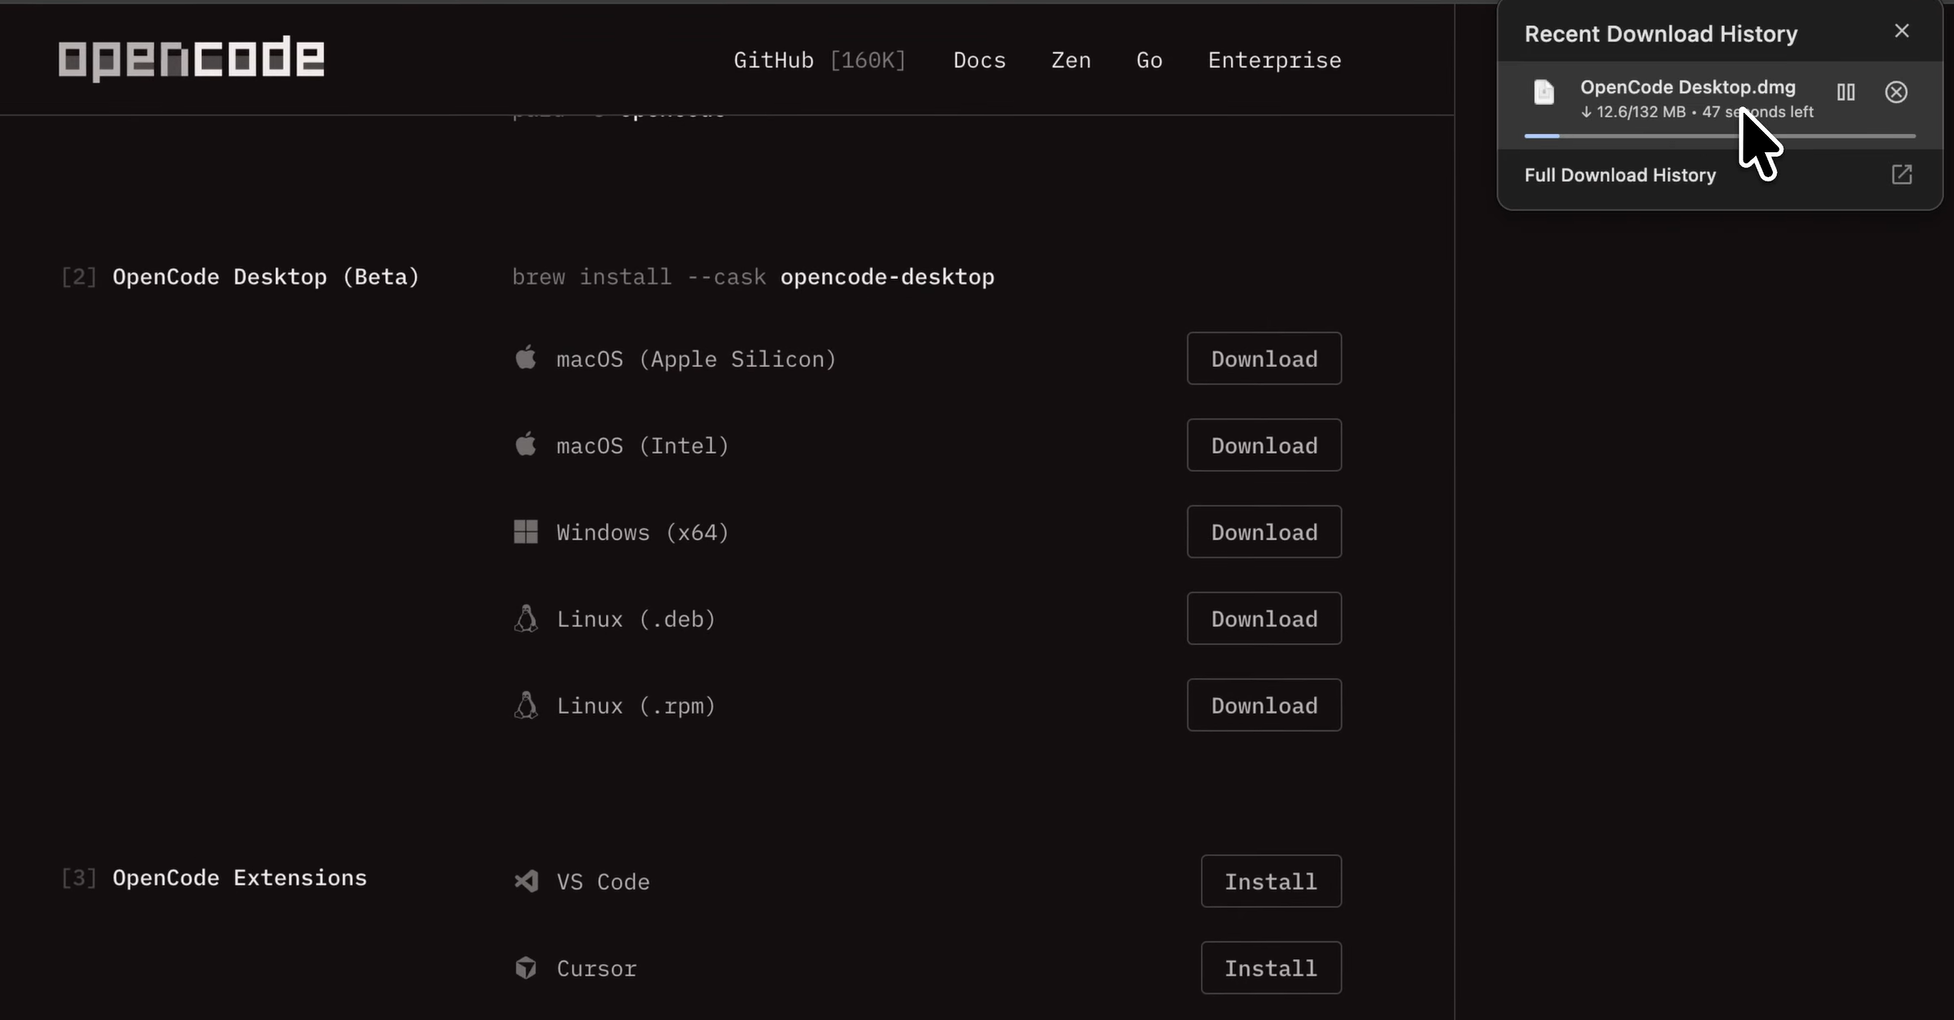Click the OpenCode Extensions heading

click(240, 878)
